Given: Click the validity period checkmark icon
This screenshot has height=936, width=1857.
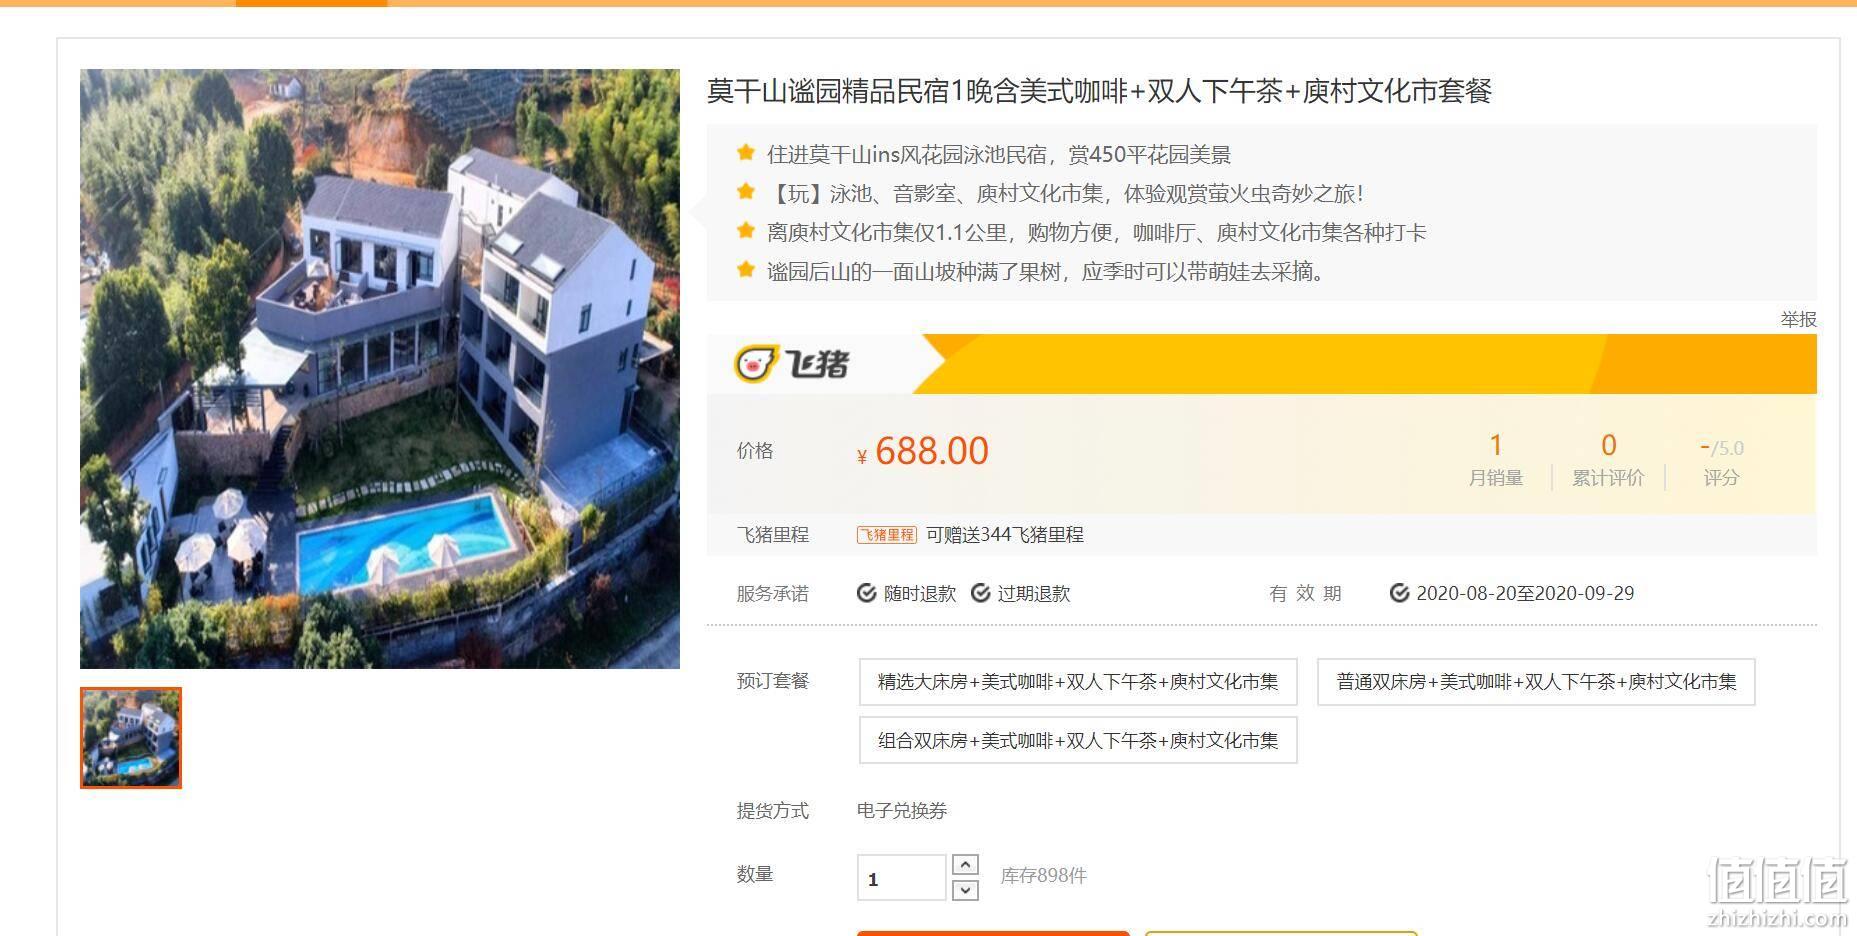Looking at the screenshot, I should tap(1400, 593).
